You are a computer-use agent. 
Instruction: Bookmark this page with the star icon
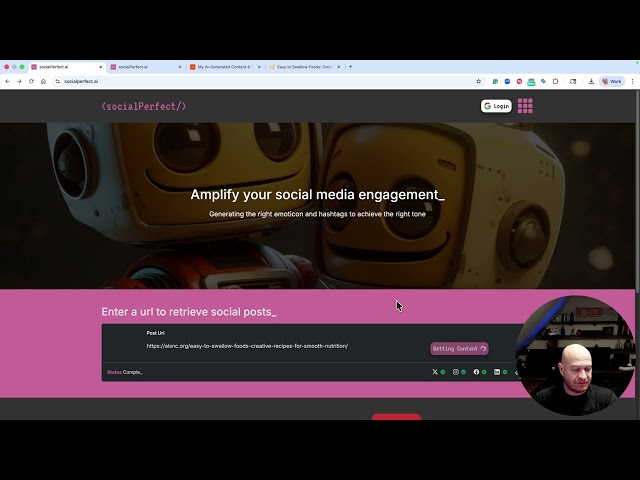(479, 81)
